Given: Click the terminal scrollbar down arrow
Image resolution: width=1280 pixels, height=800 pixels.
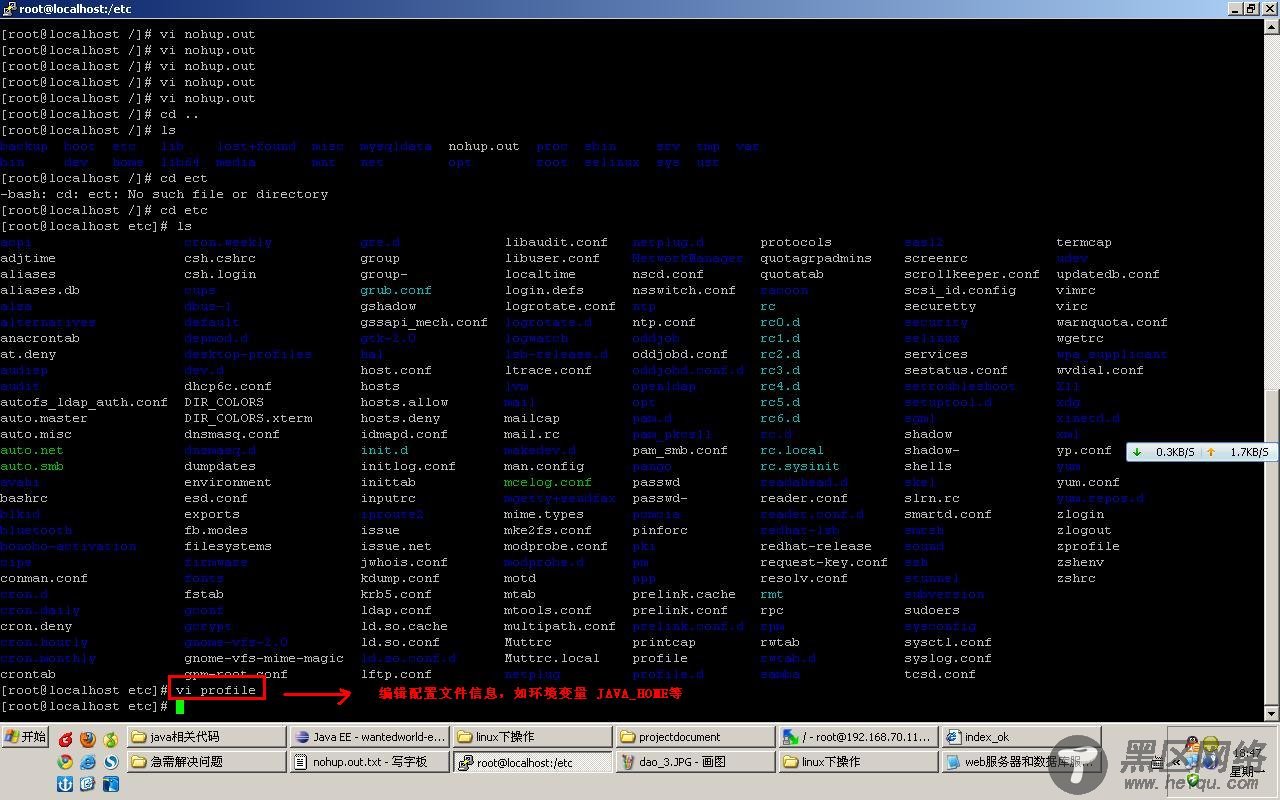Looking at the screenshot, I should (x=1272, y=714).
